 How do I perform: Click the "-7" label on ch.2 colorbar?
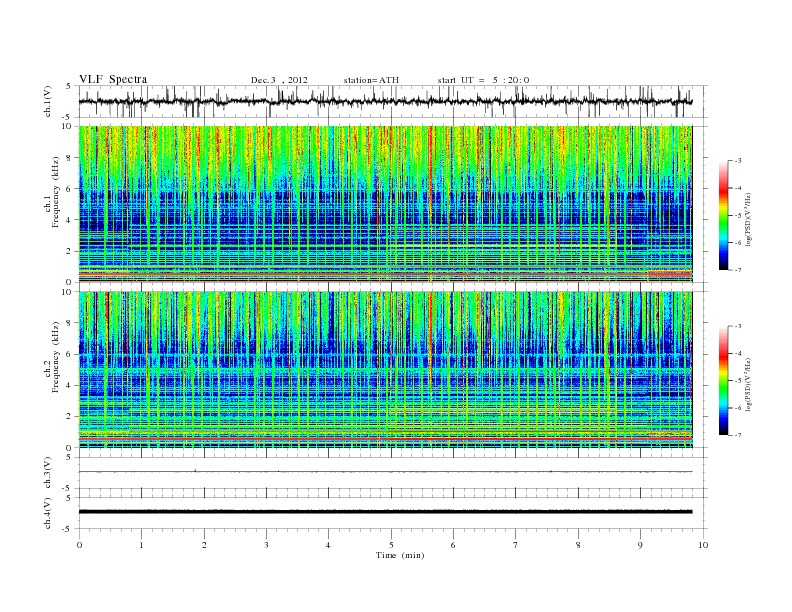point(738,435)
